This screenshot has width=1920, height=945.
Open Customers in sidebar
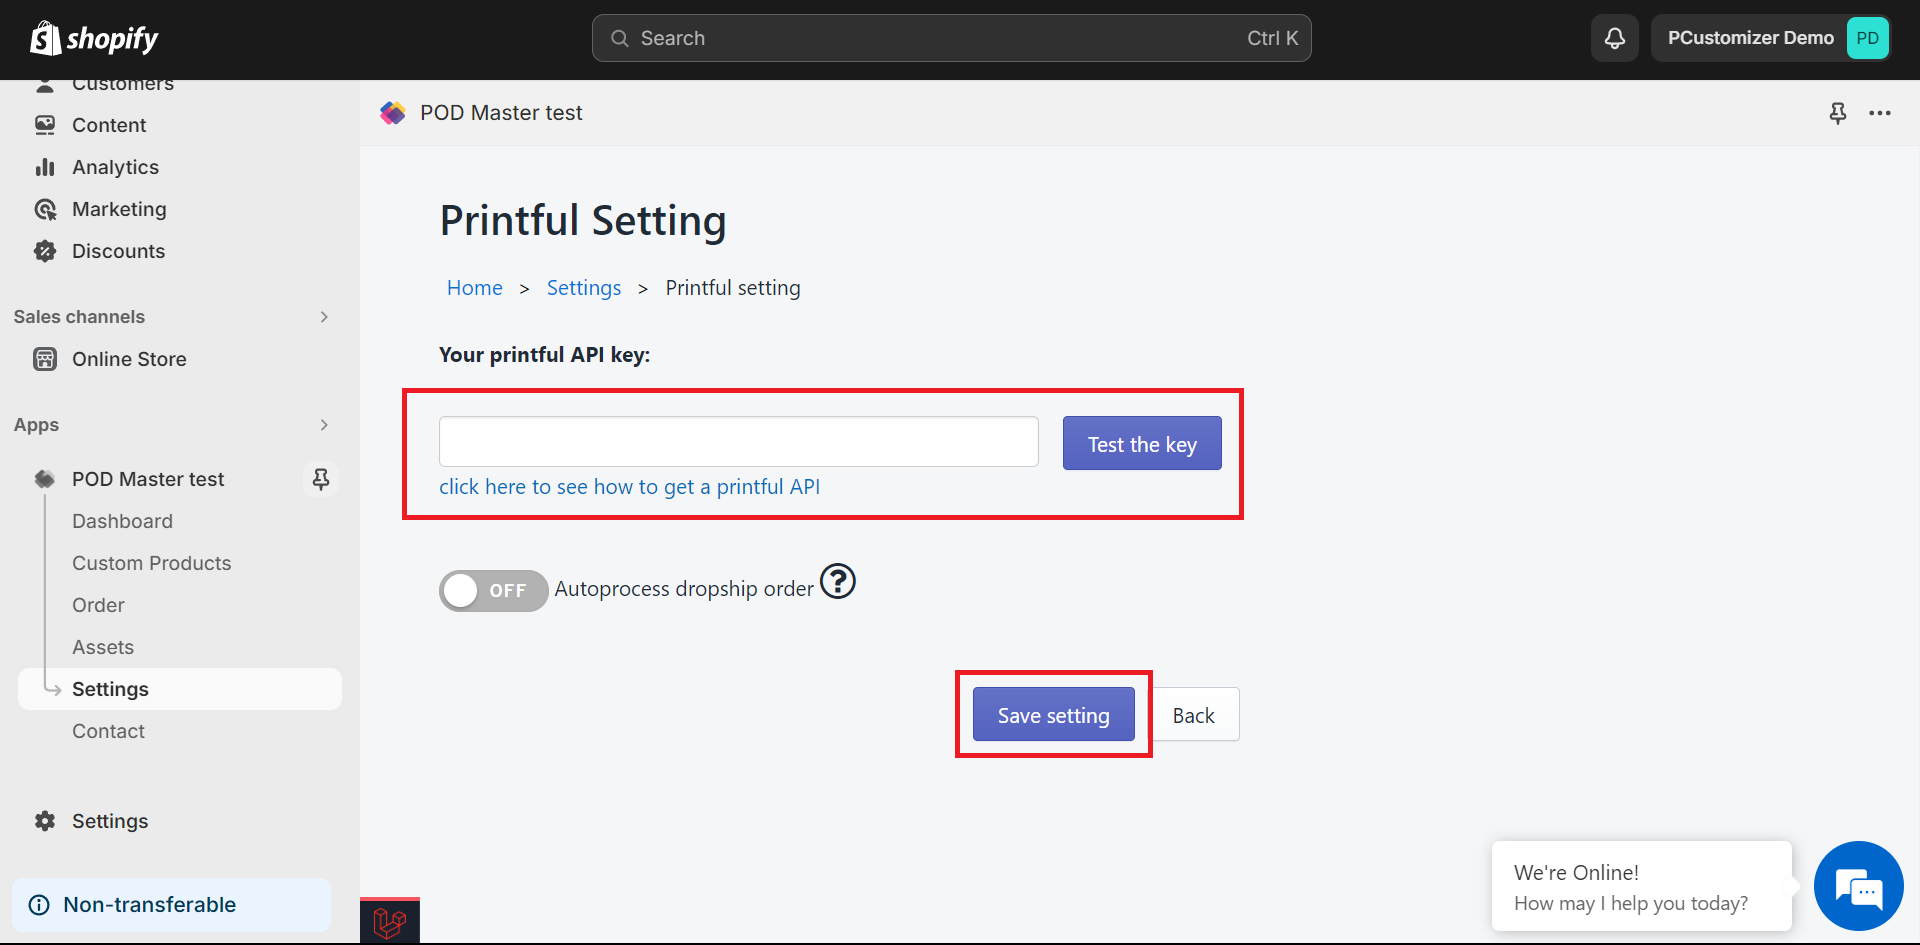pyautogui.click(x=123, y=85)
